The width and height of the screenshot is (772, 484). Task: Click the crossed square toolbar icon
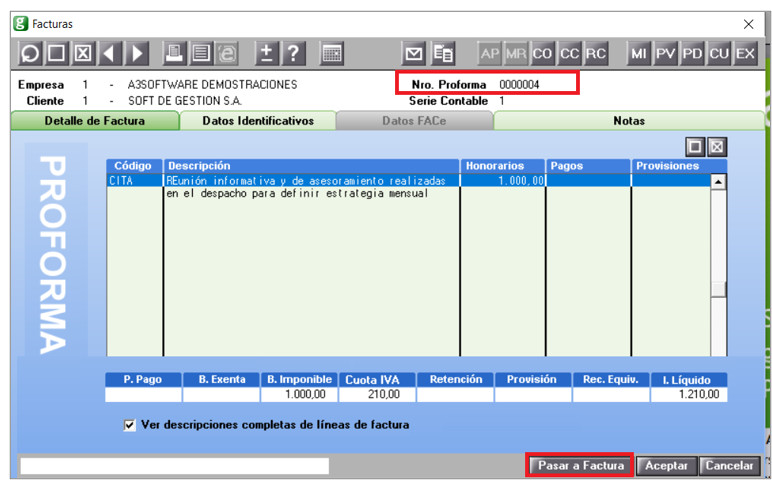(x=83, y=53)
